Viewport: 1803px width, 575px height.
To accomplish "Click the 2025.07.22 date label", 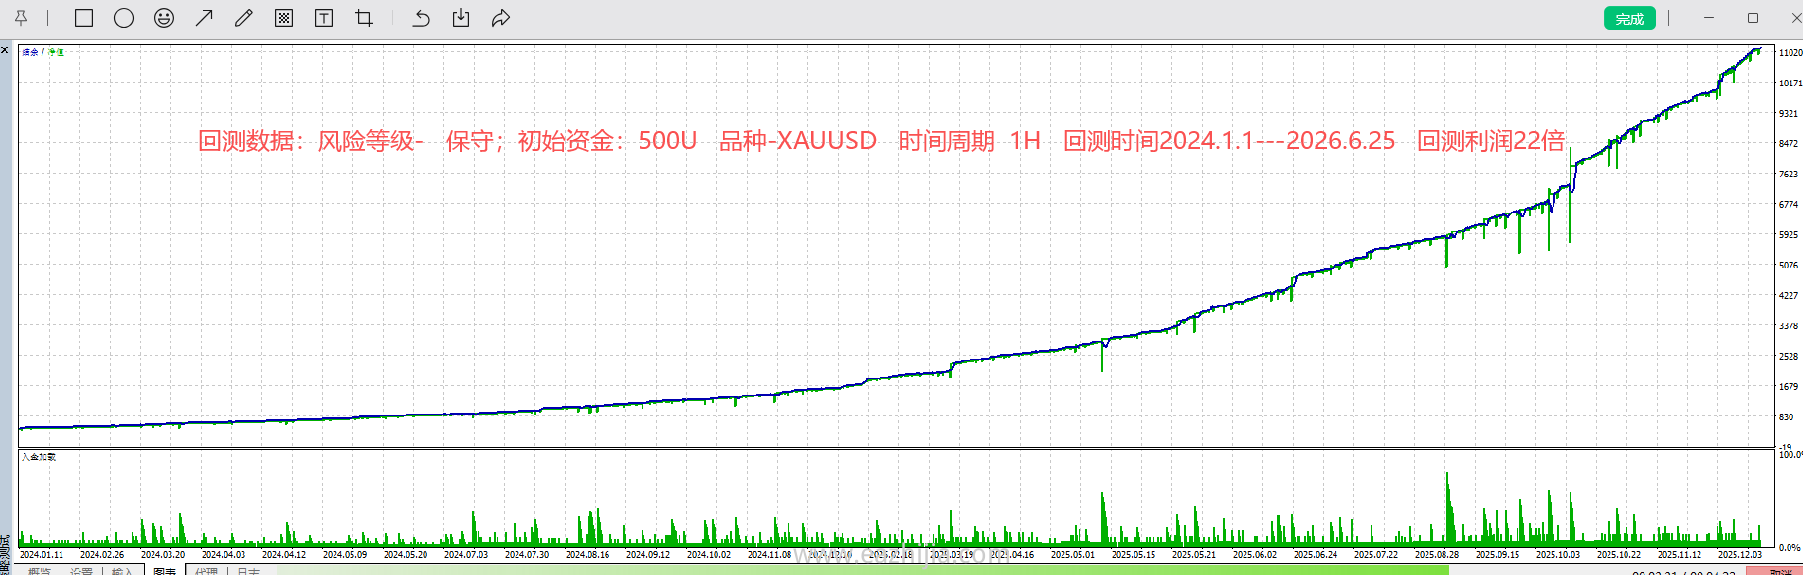I will [1376, 554].
